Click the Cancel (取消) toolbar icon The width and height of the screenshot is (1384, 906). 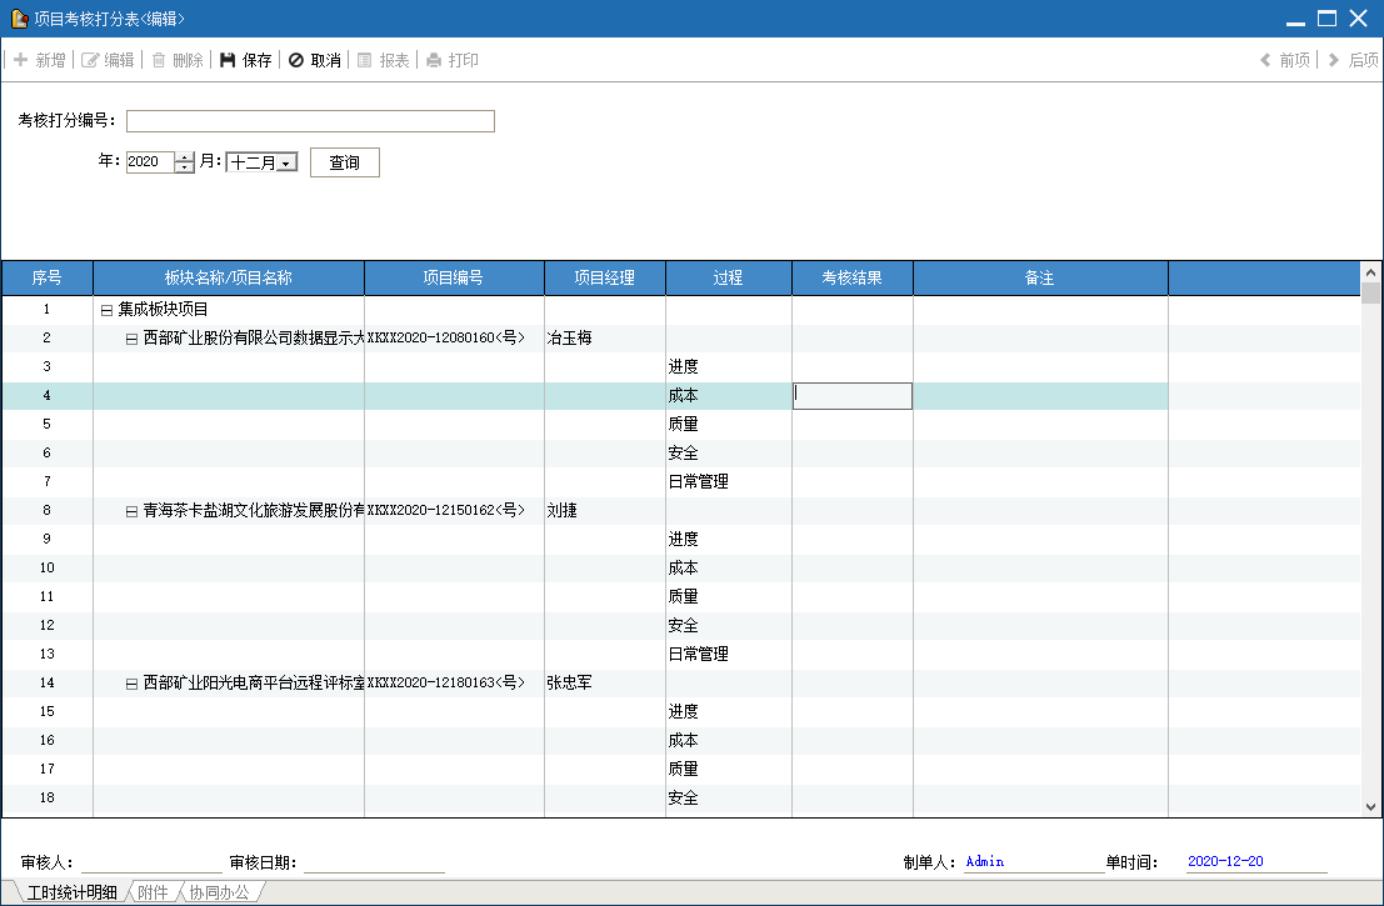296,60
